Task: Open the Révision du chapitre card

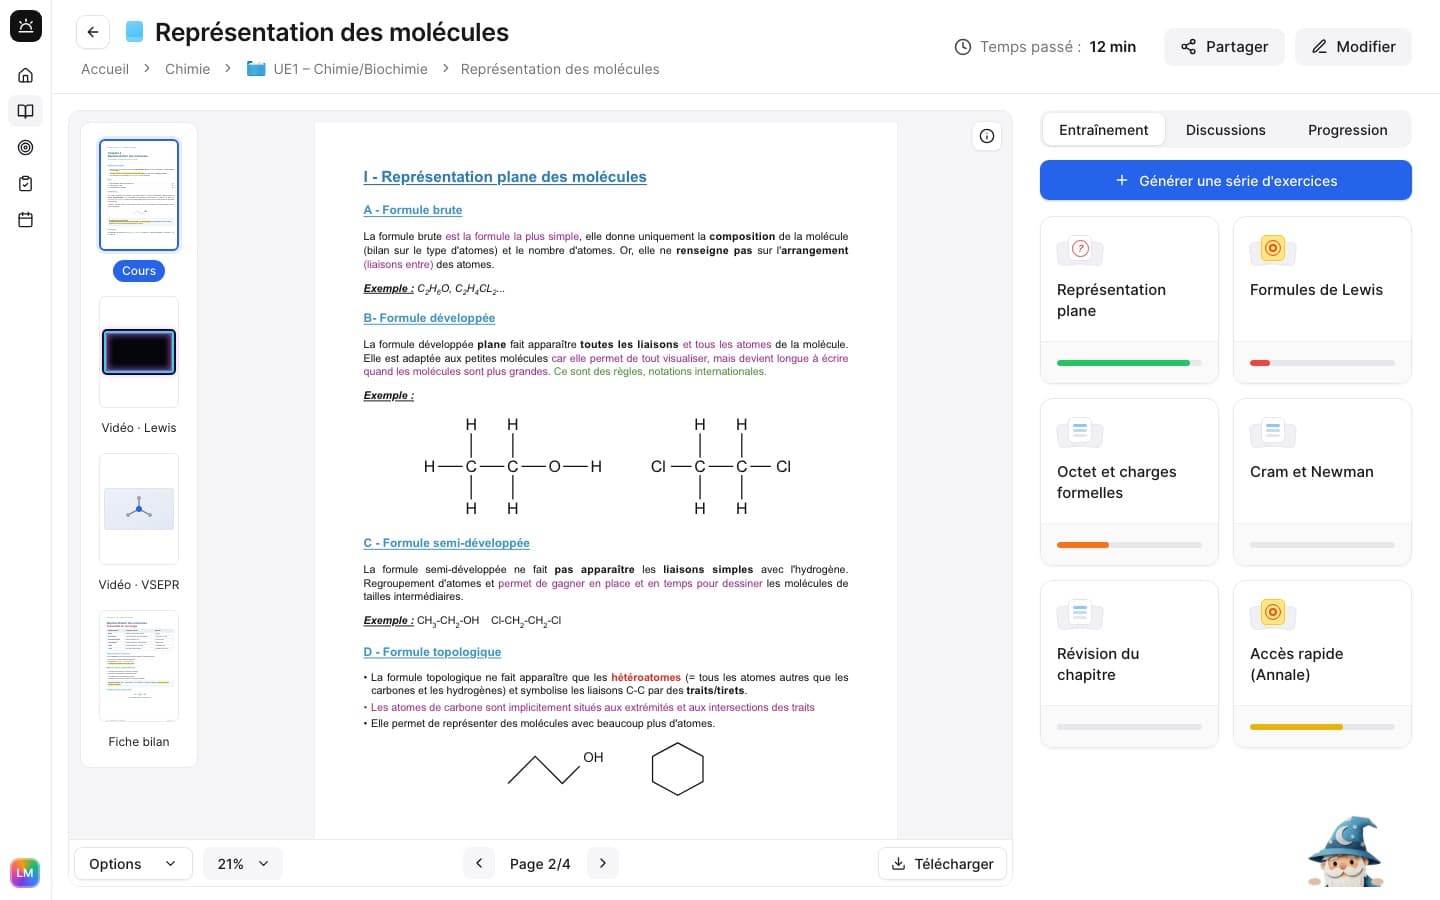Action: tap(1129, 664)
